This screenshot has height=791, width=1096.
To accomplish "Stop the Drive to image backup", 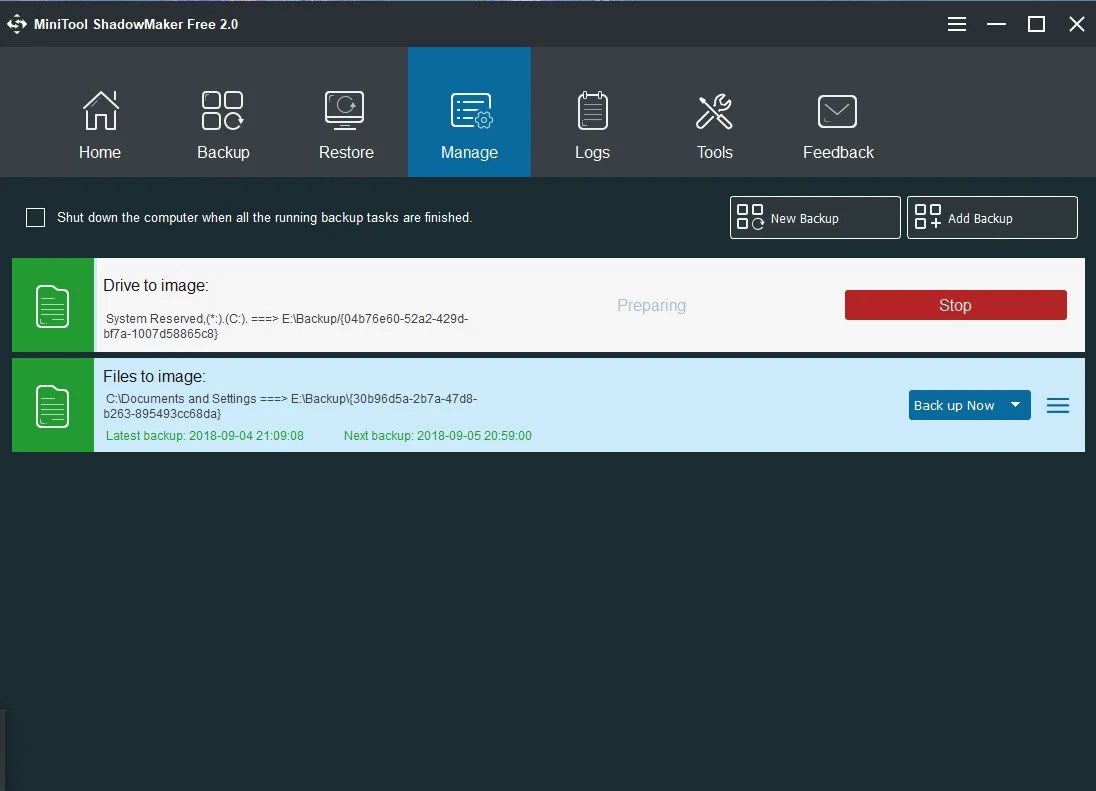I will click(x=955, y=305).
